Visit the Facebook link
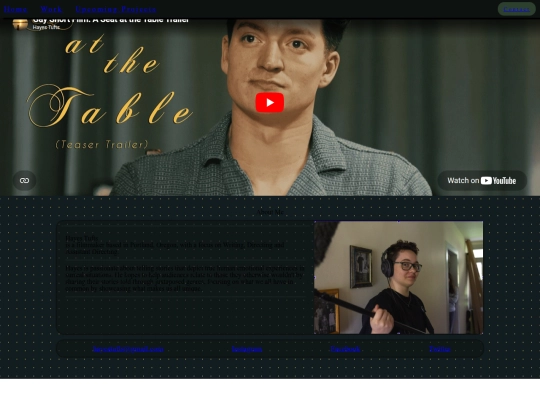The height and width of the screenshot is (405, 540). pos(345,349)
